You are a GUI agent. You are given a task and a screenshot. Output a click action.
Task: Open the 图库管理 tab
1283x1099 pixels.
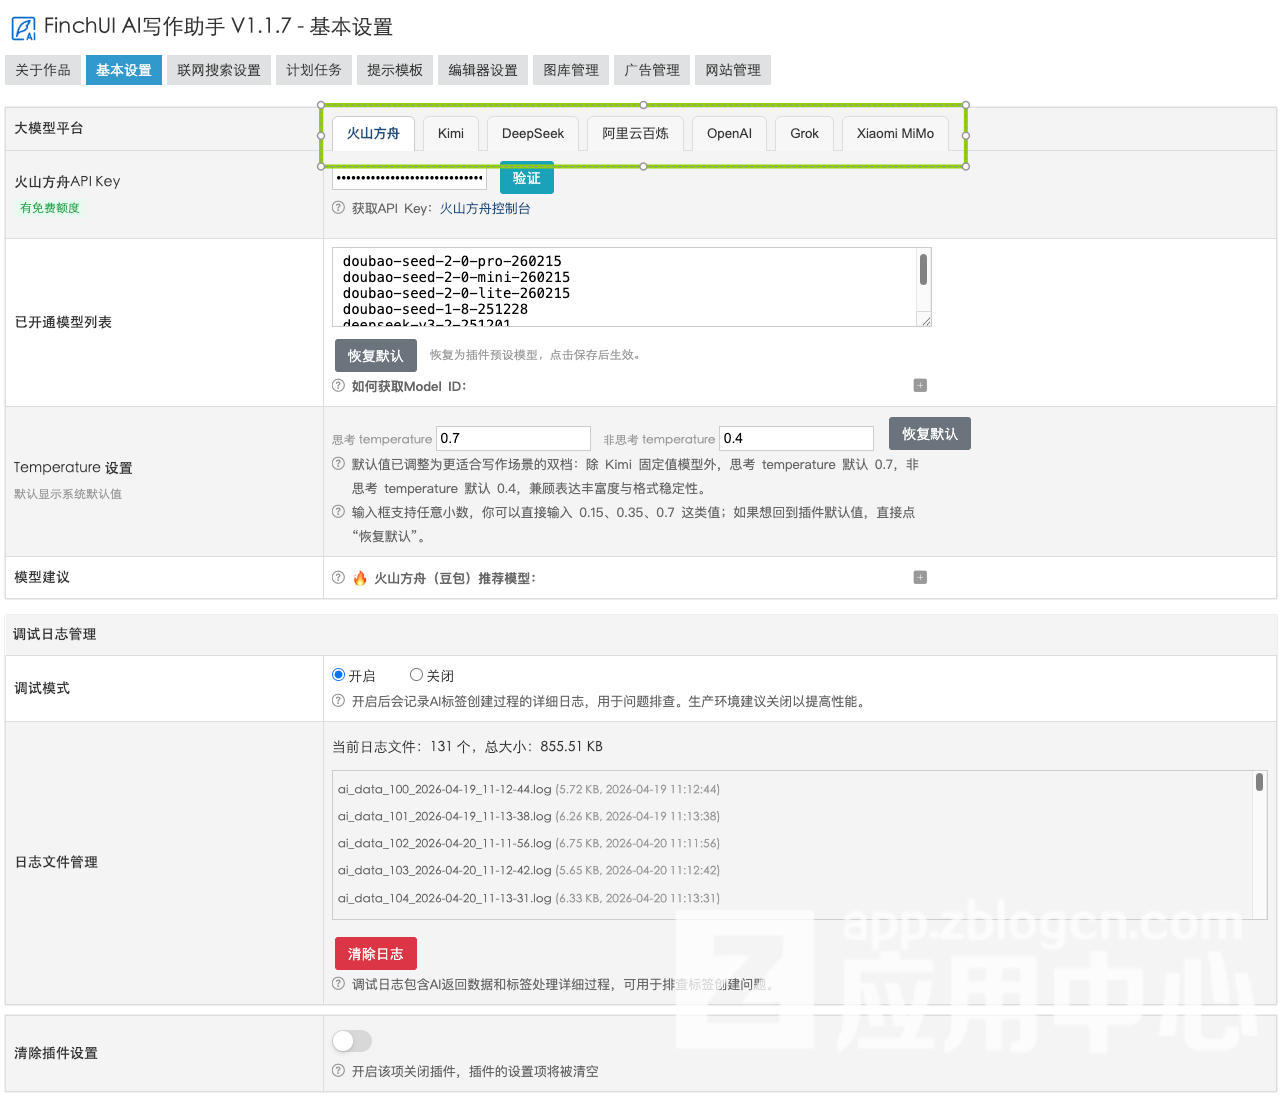click(571, 70)
